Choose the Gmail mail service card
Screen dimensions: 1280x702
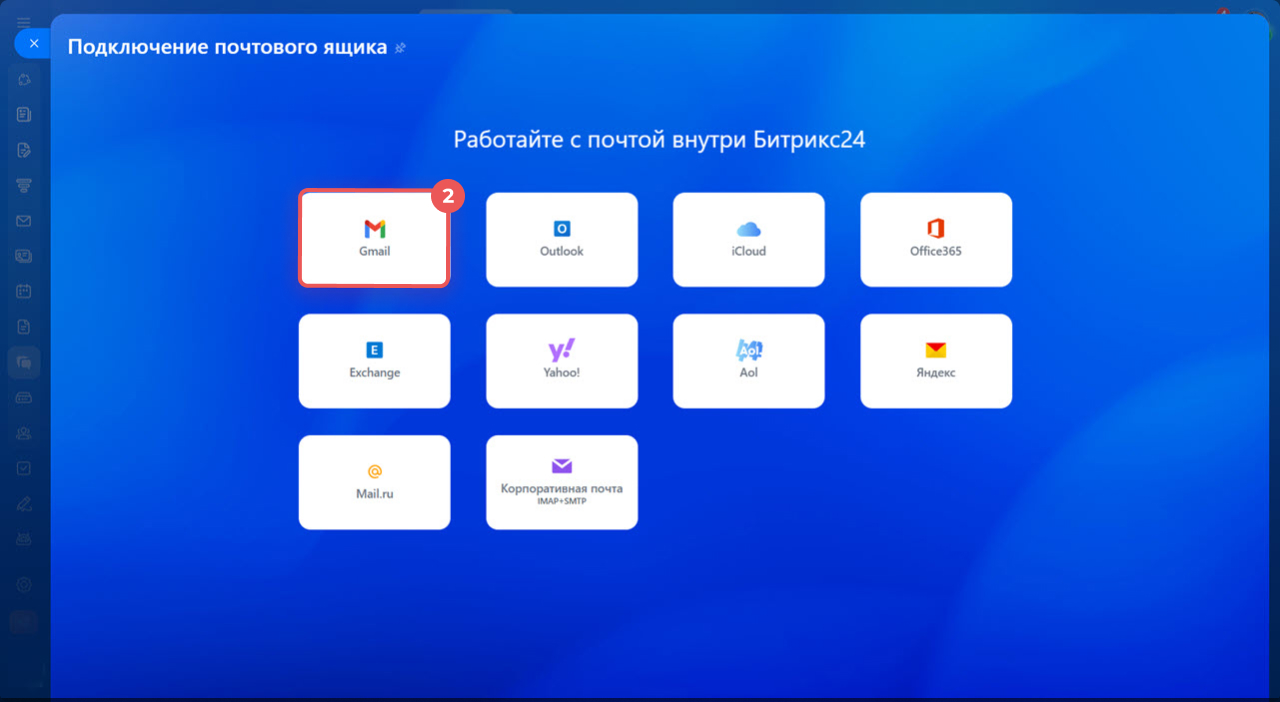(x=374, y=239)
